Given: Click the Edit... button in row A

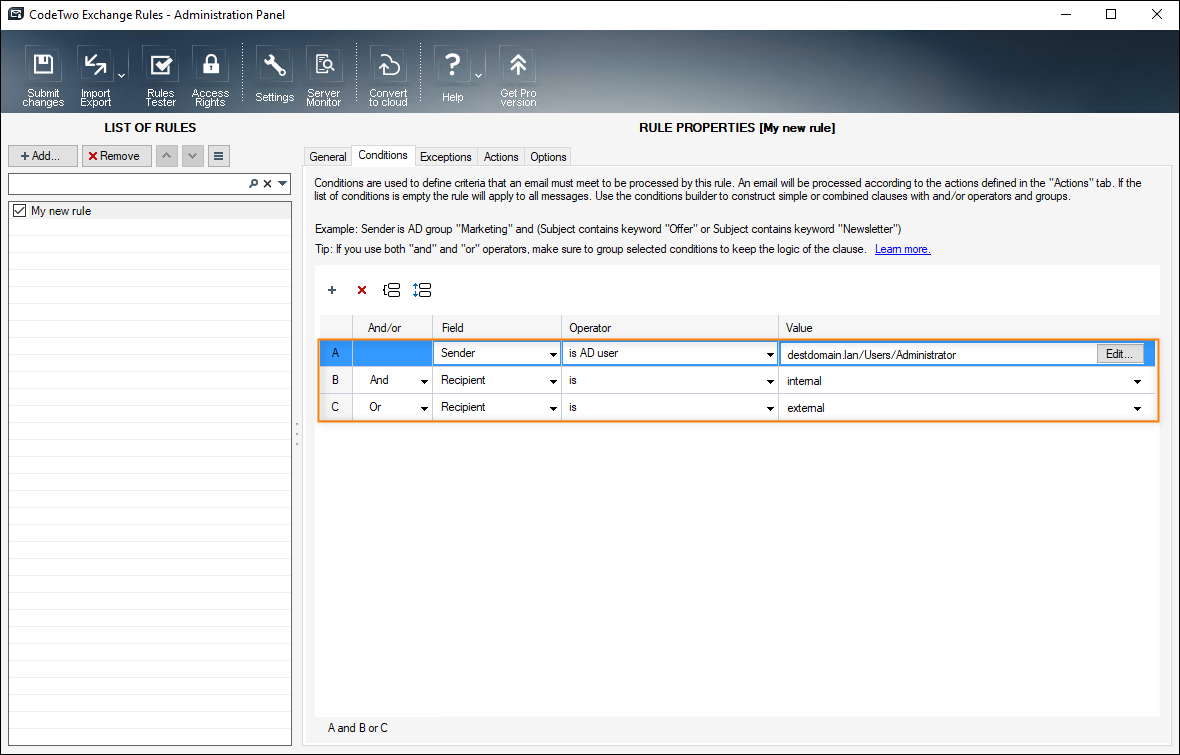Looking at the screenshot, I should pyautogui.click(x=1120, y=354).
